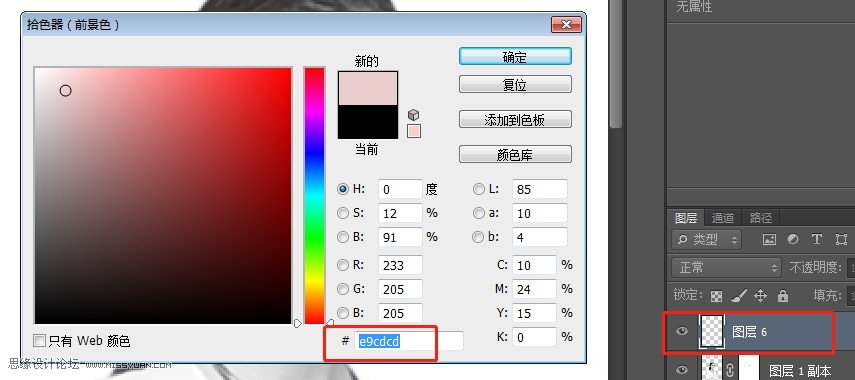
Task: Click the S value field showing 12
Action: [x=400, y=213]
